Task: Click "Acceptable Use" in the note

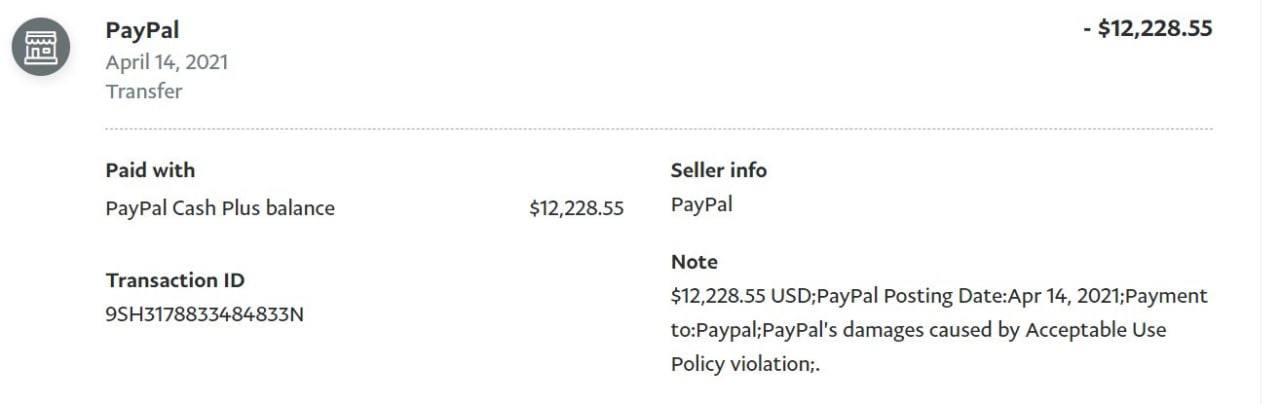Action: (1093, 330)
